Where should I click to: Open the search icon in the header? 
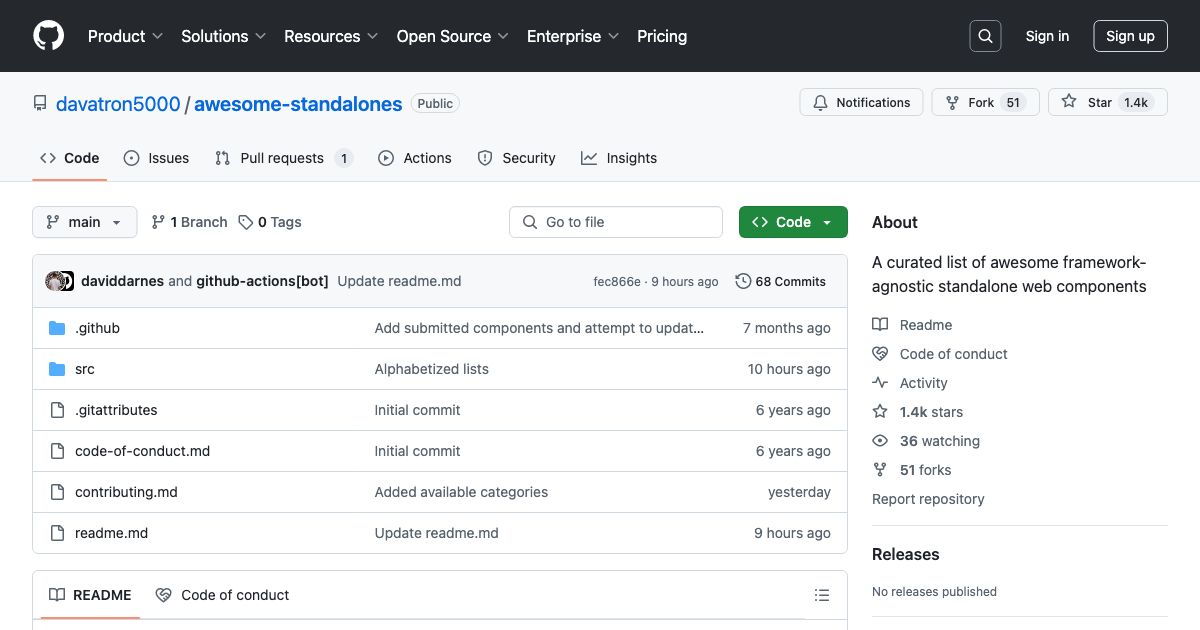985,35
